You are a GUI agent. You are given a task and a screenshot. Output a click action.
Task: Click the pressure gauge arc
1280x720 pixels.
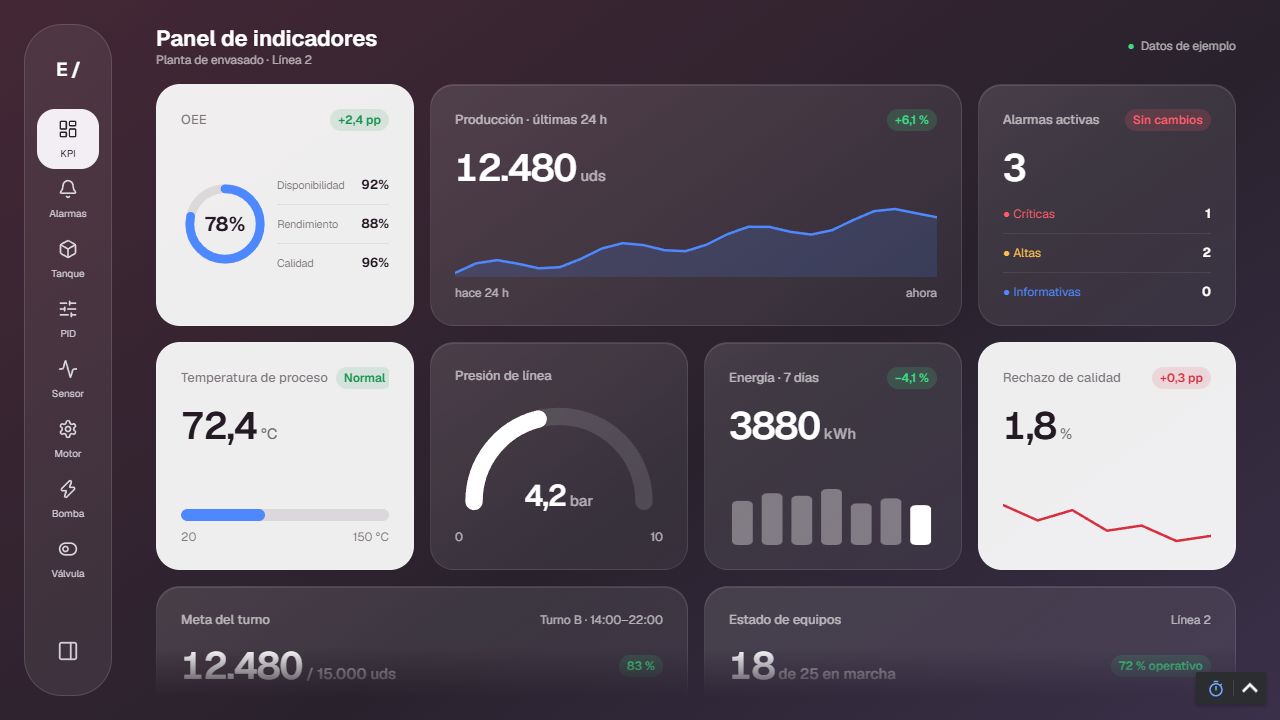[559, 458]
